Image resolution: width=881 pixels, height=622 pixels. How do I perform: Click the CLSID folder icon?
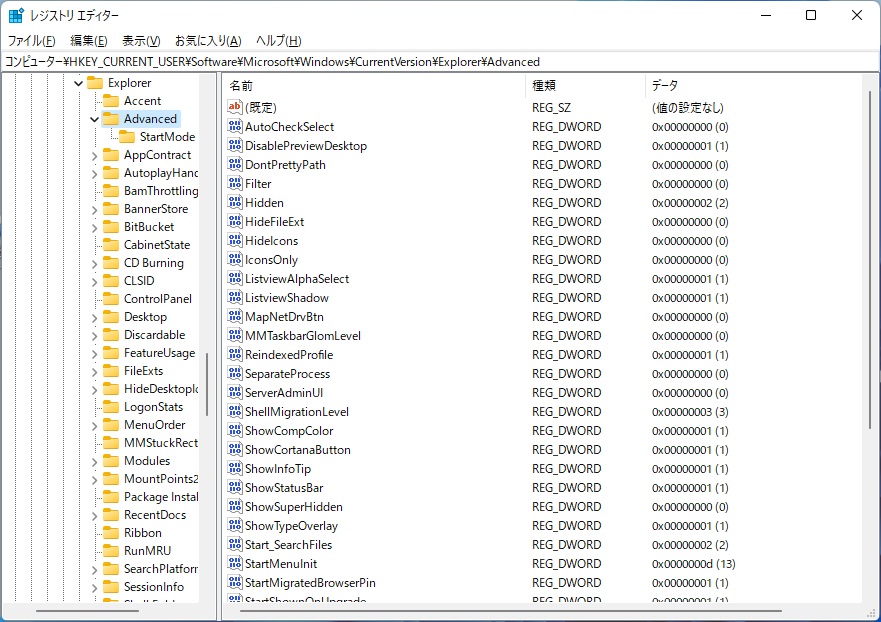tap(111, 280)
